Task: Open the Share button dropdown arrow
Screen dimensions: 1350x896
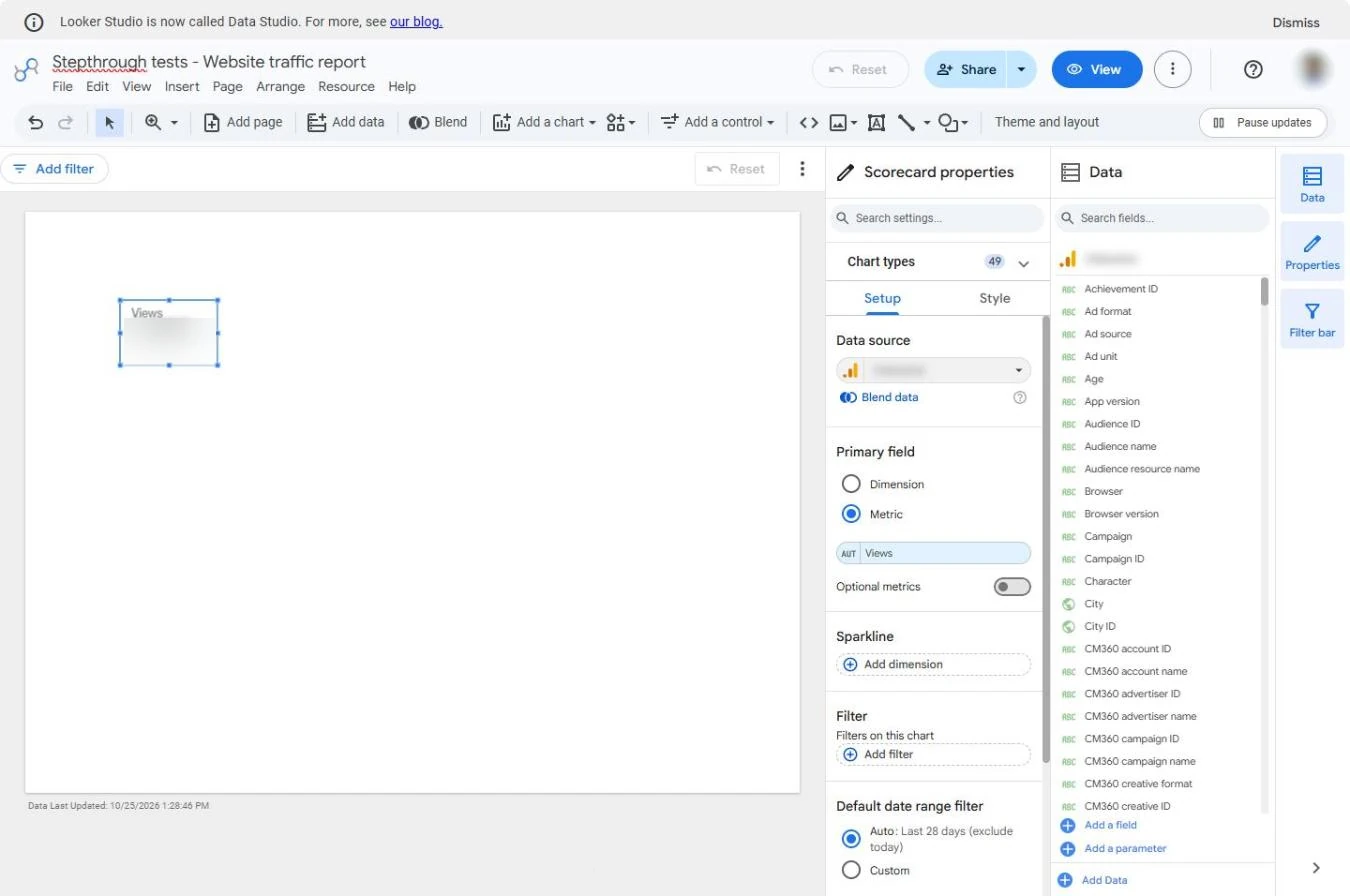Action: 1021,69
